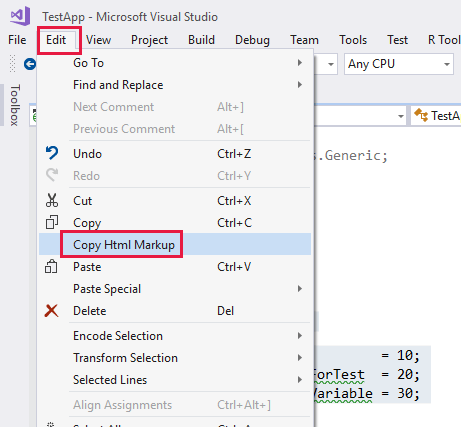Click the window title TestApp - Microsoft Visual Studio
This screenshot has height=427, width=461.
pyautogui.click(x=130, y=17)
